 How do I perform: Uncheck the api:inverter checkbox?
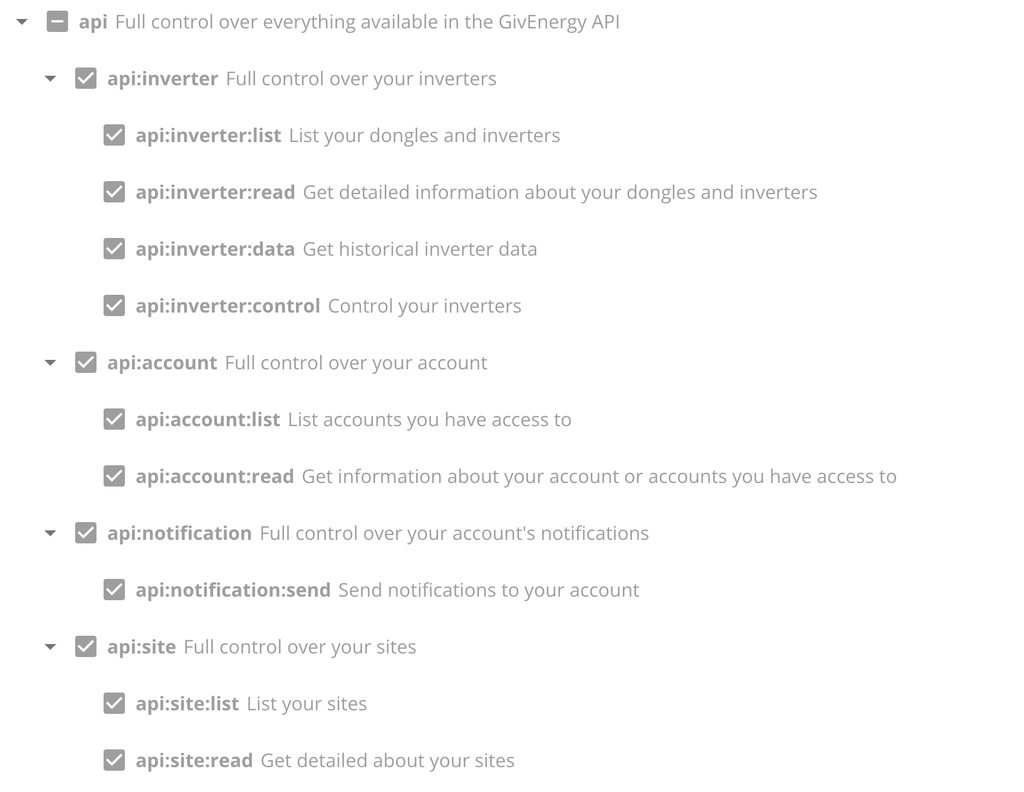[x=86, y=78]
